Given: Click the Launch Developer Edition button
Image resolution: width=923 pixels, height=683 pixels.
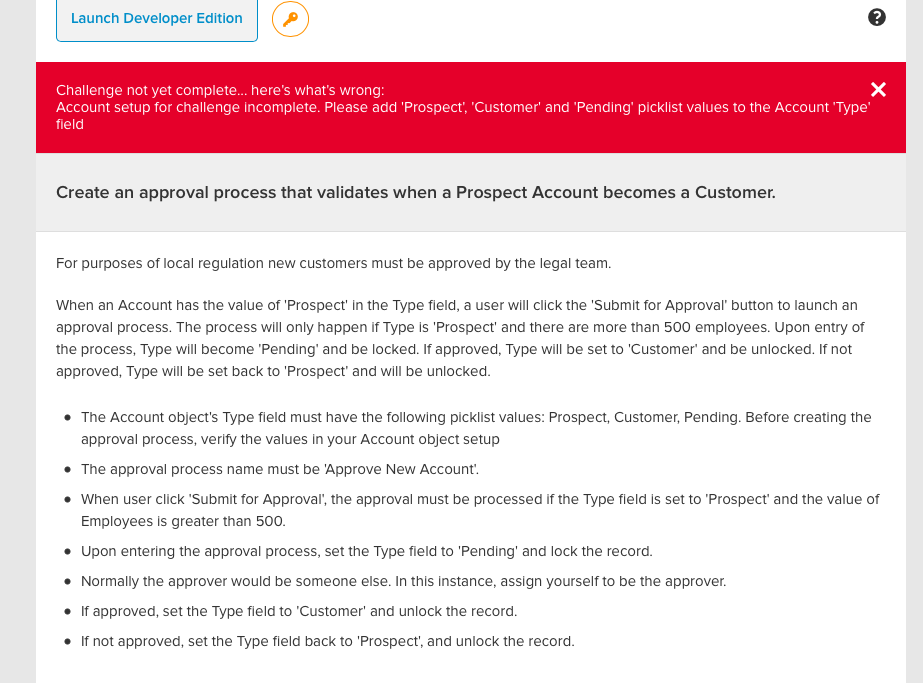Looking at the screenshot, I should (157, 19).
